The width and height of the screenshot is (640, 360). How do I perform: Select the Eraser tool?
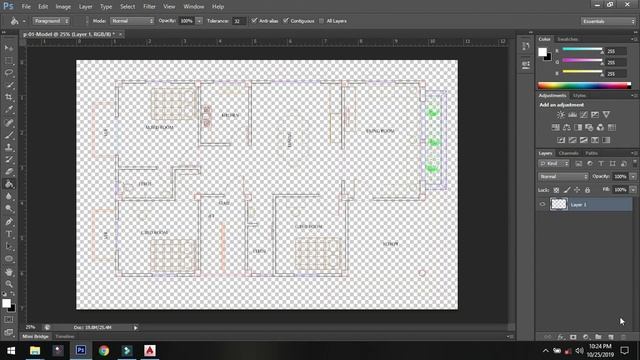click(9, 171)
